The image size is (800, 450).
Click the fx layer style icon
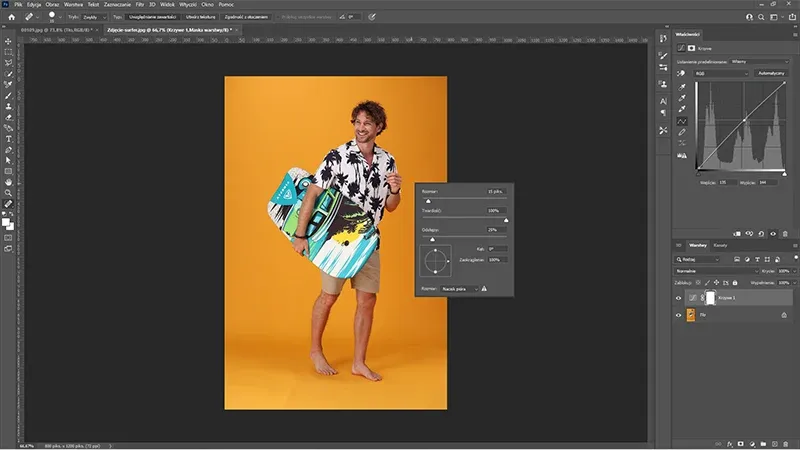click(730, 444)
